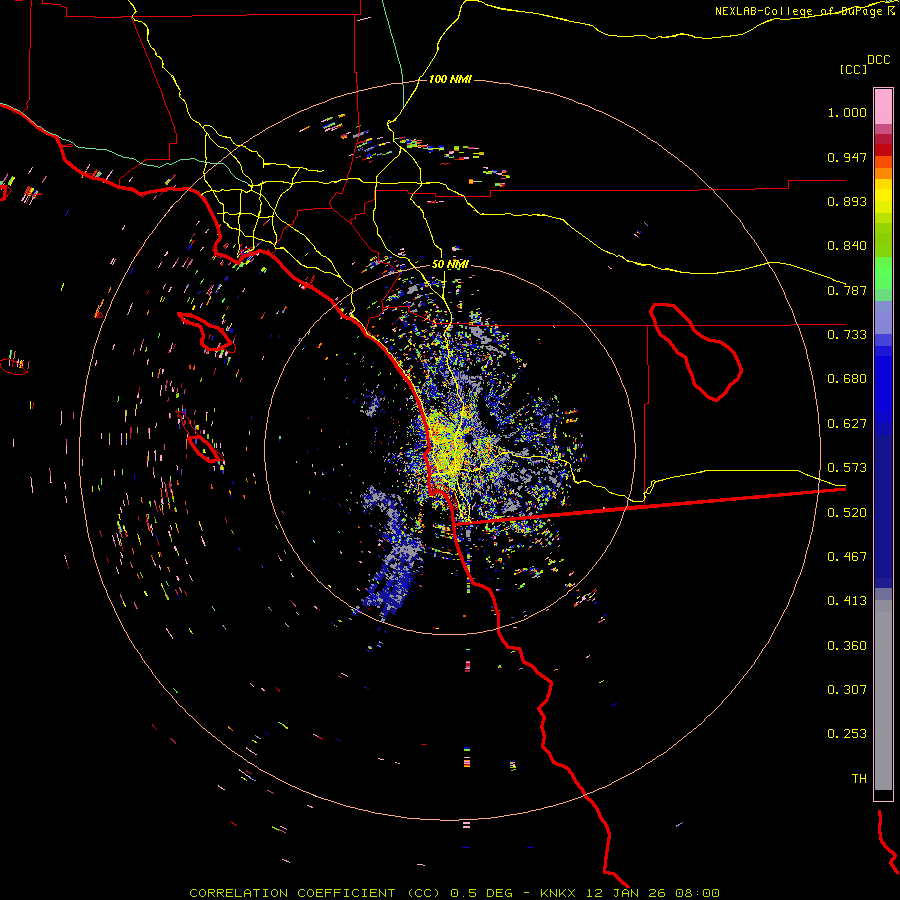Click the NEXLAB-College of DuPage credit text
900x900 pixels.
pos(804,11)
